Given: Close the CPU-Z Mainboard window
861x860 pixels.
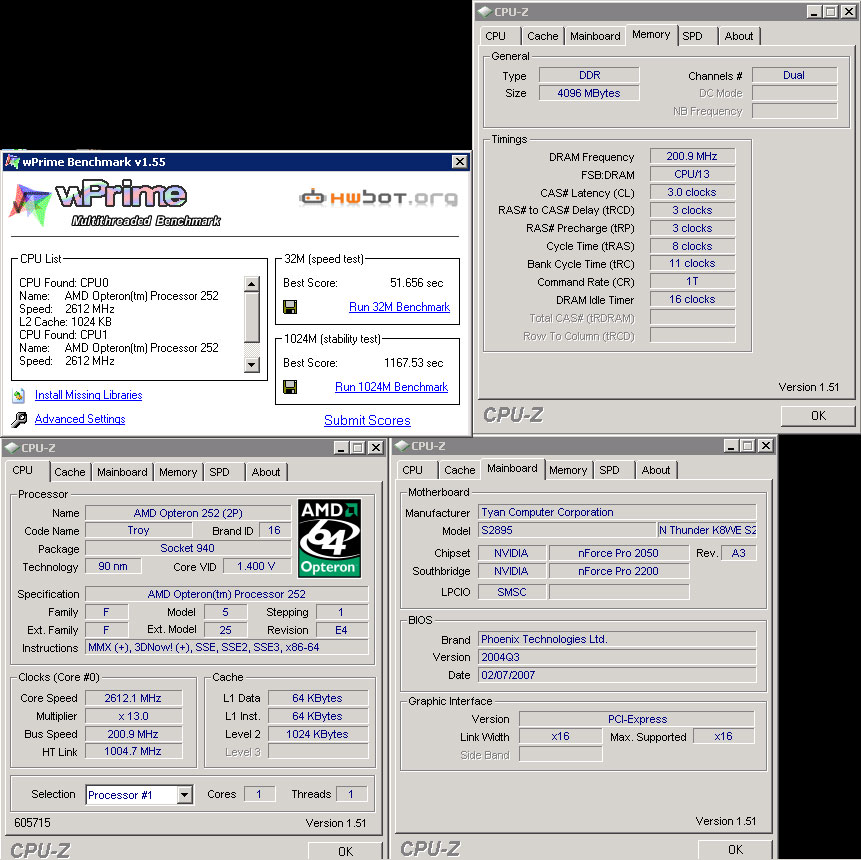Looking at the screenshot, I should pyautogui.click(x=765, y=446).
